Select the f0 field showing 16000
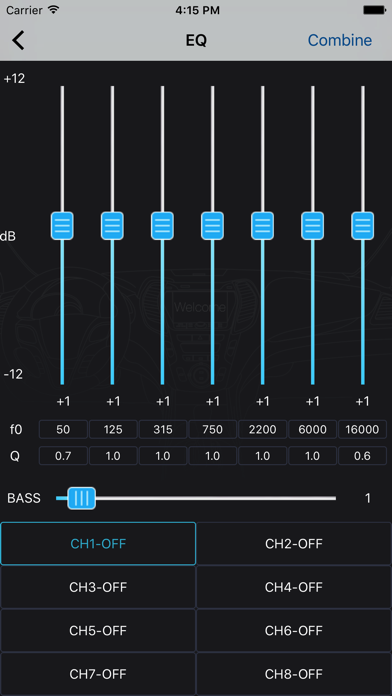 [362, 429]
